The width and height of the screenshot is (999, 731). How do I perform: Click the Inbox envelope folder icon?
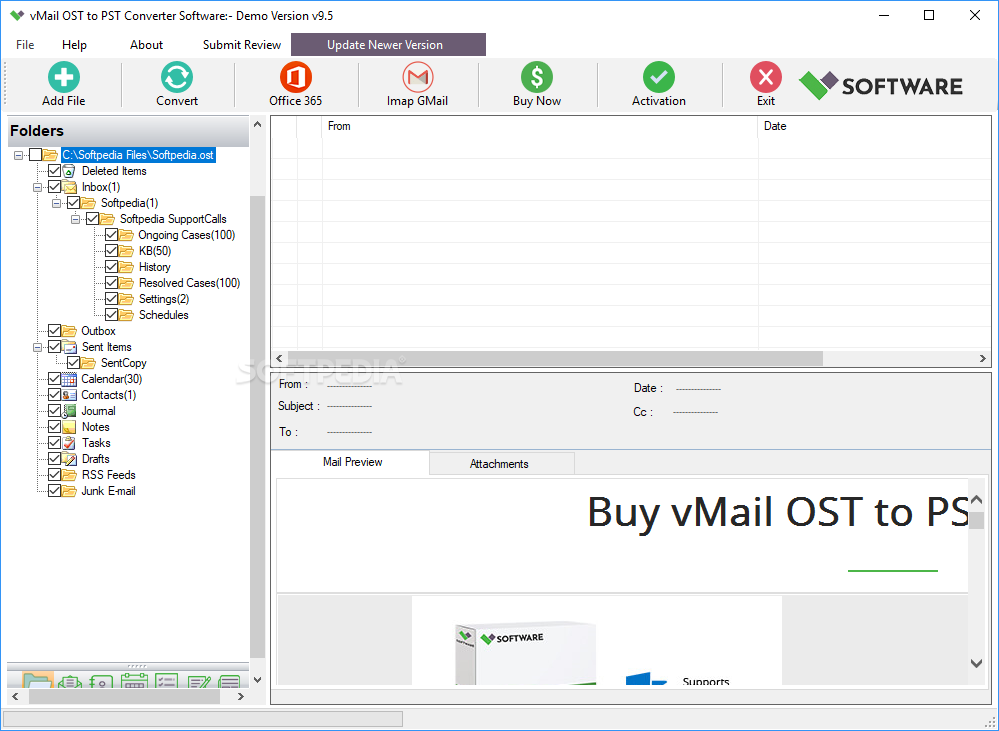69,187
